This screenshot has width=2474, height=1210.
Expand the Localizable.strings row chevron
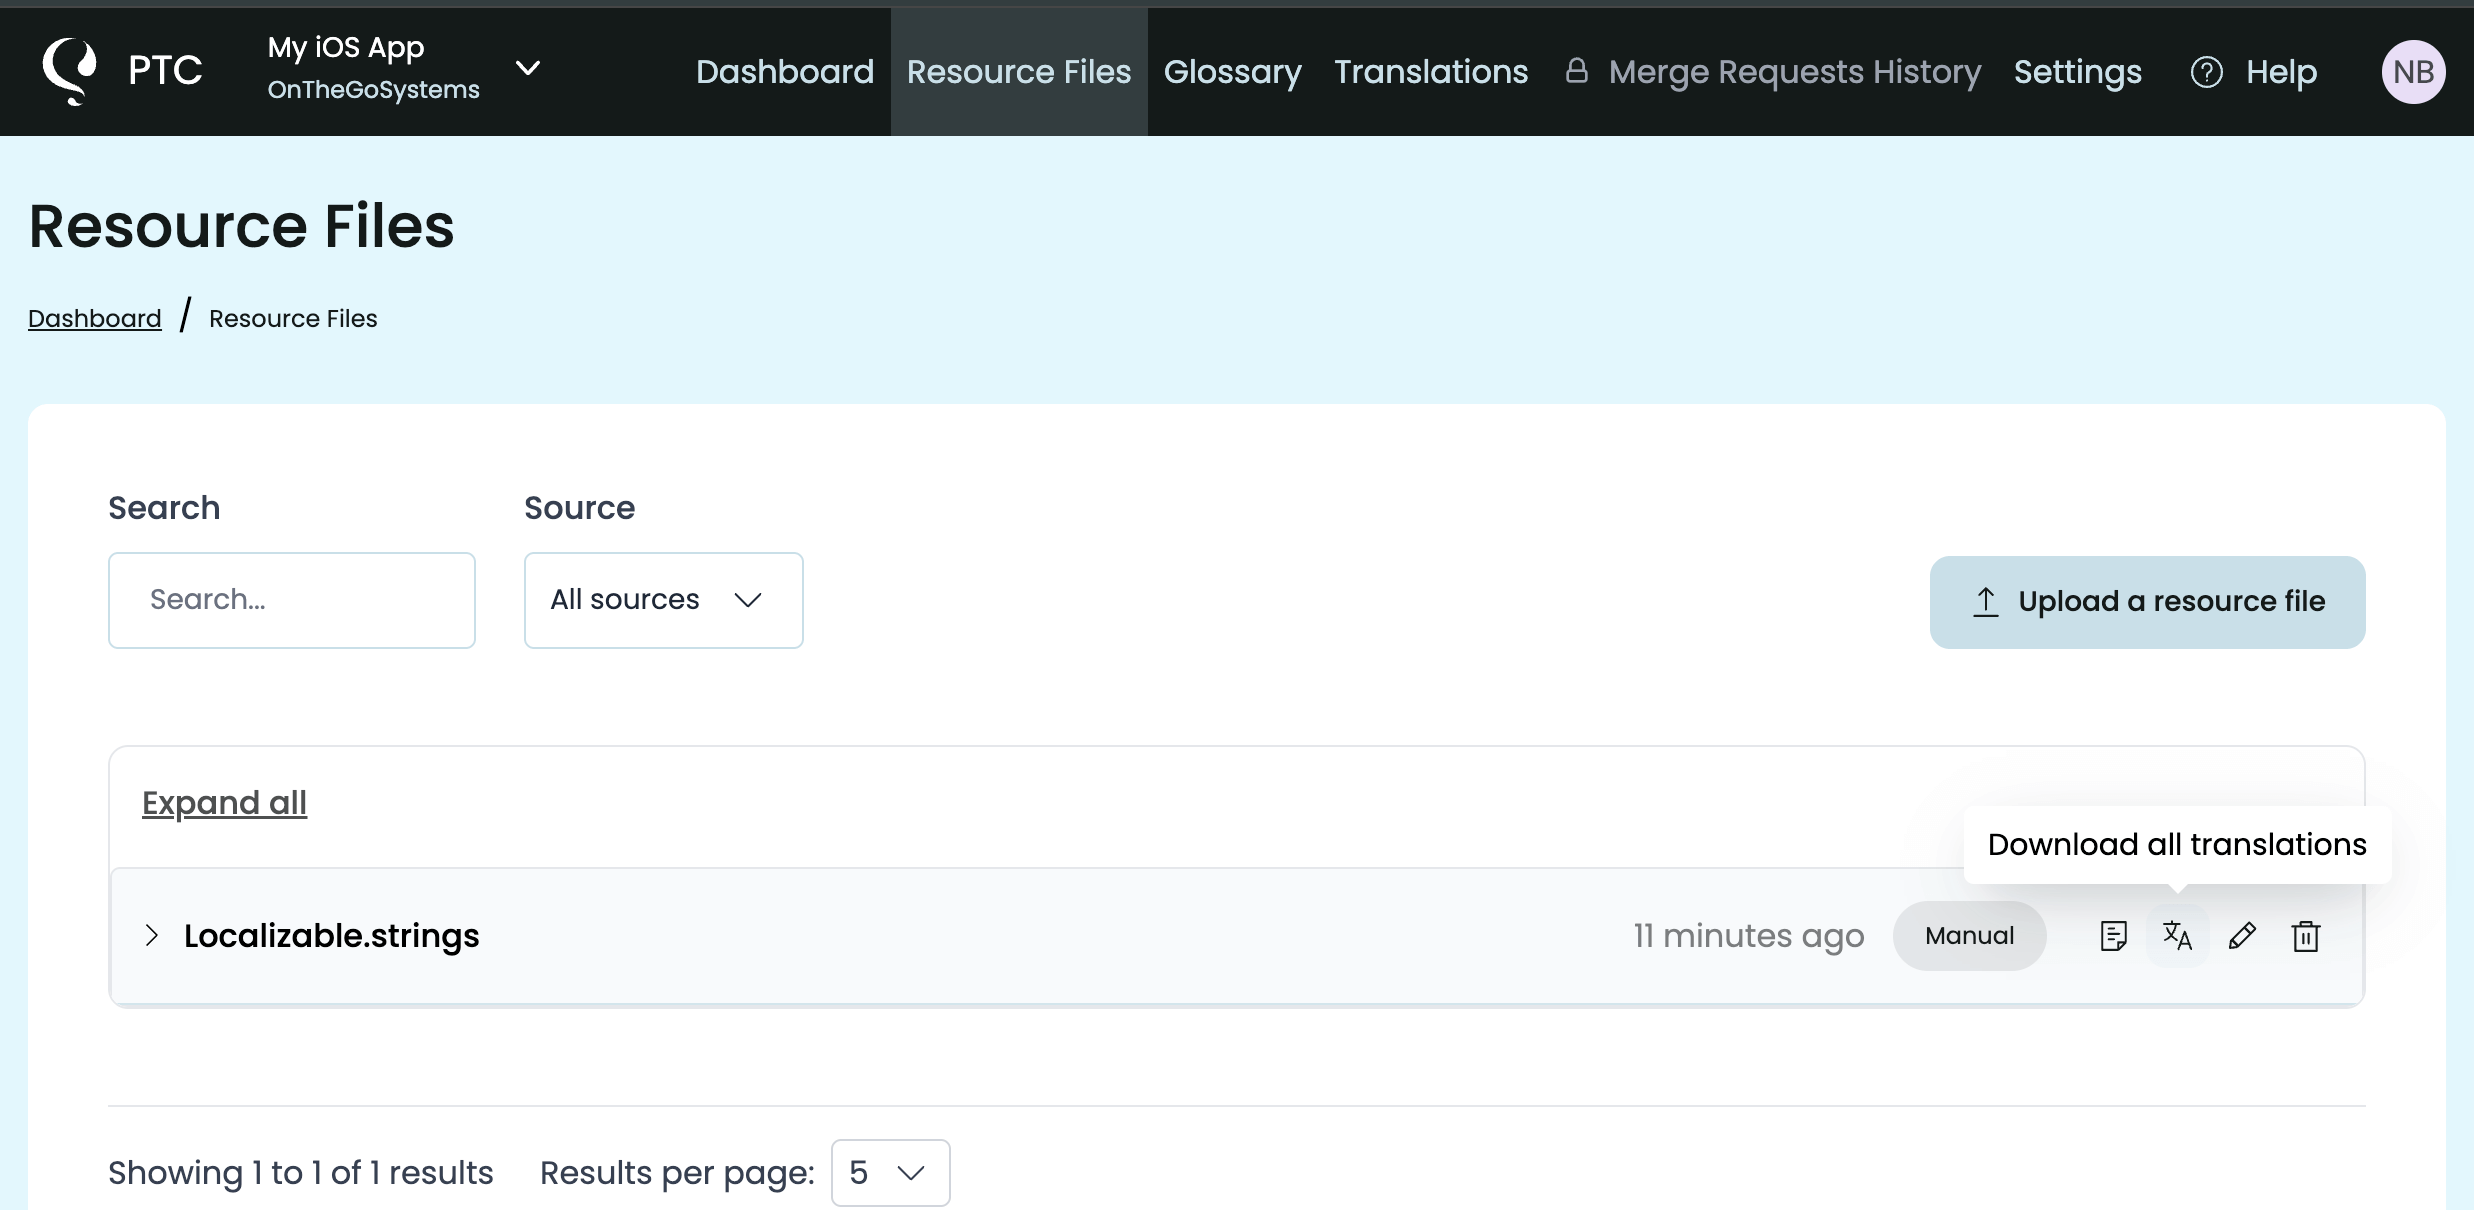coord(152,936)
